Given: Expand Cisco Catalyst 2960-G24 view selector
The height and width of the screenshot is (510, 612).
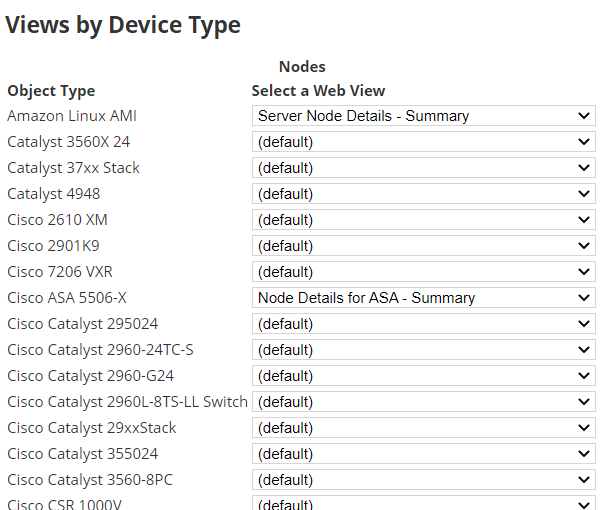Looking at the screenshot, I should click(423, 376).
